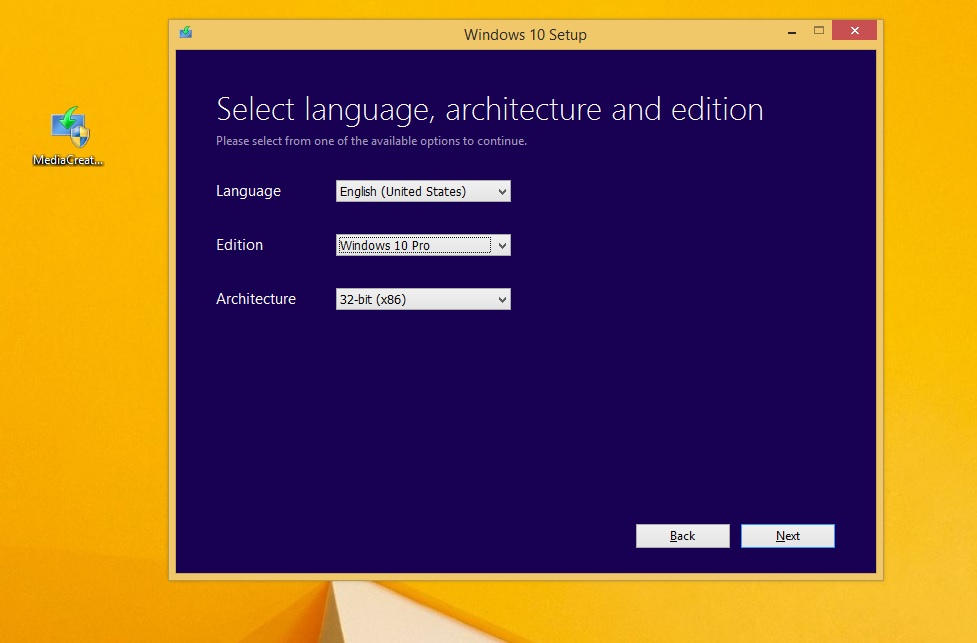Click the Windows 10 Setup title bar icon
This screenshot has width=977, height=643.
(x=186, y=32)
